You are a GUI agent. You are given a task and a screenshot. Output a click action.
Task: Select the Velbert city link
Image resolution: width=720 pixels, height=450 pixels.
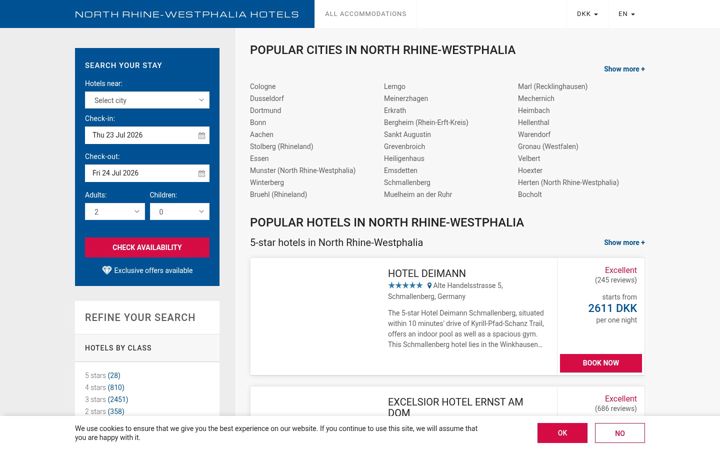pos(529,158)
